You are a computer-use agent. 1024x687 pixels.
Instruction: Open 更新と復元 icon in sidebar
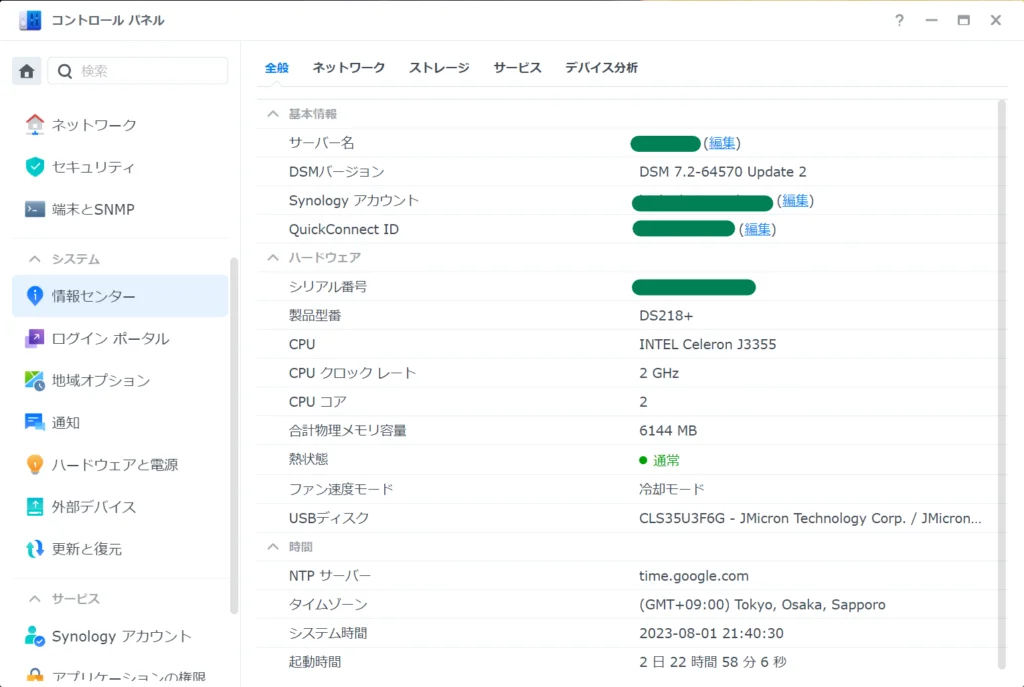click(35, 549)
